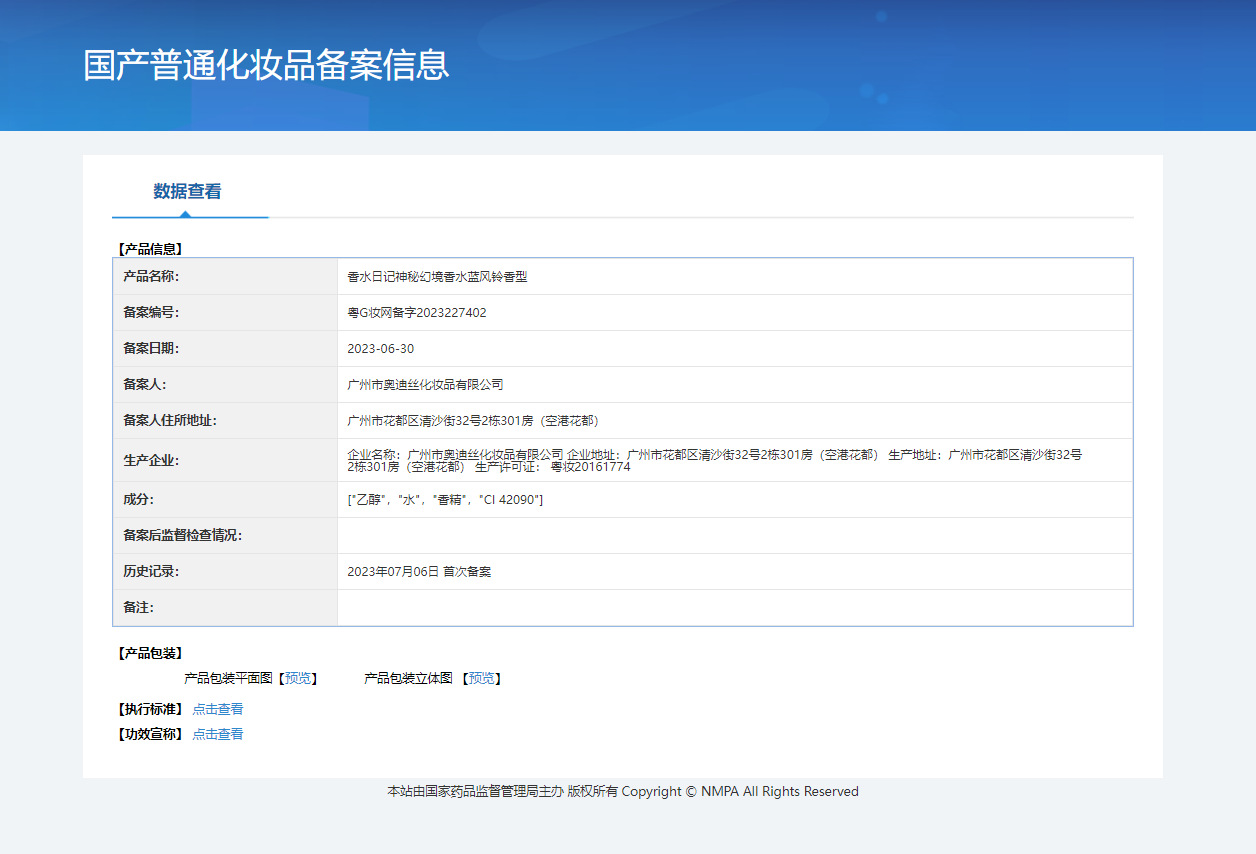Click the history record 2023年07月06日 首次备案
This screenshot has height=854, width=1256.
(419, 572)
